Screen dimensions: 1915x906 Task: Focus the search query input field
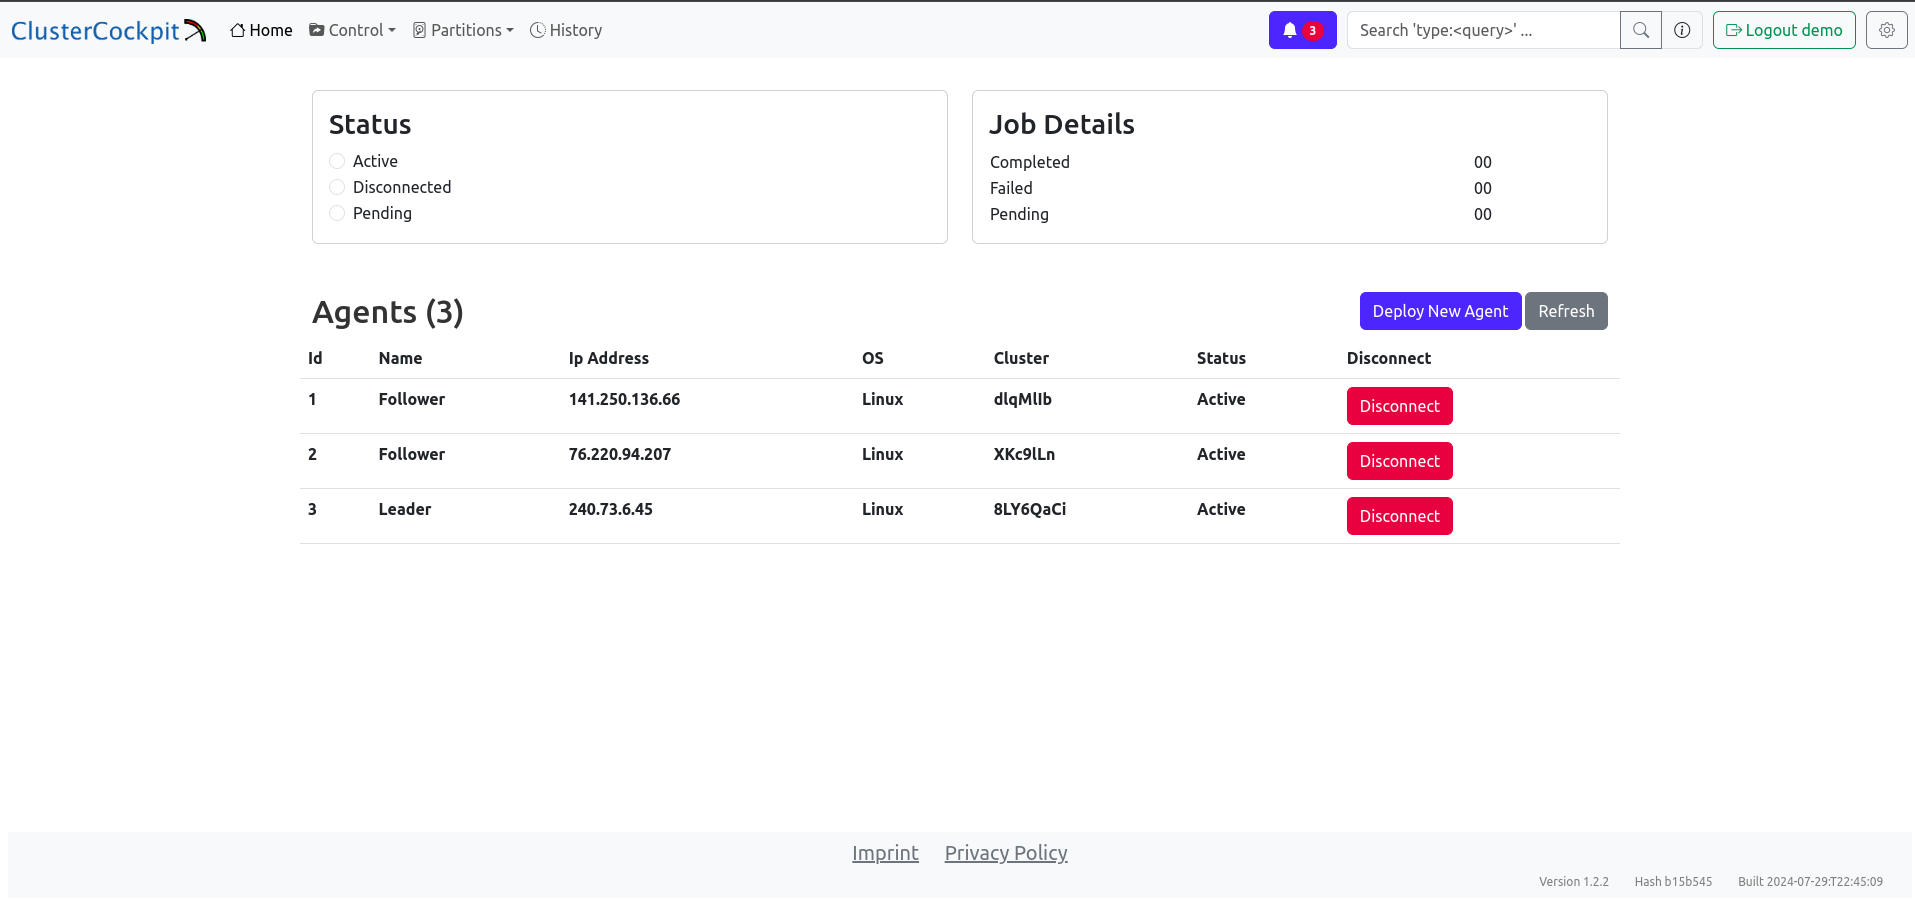[1482, 30]
